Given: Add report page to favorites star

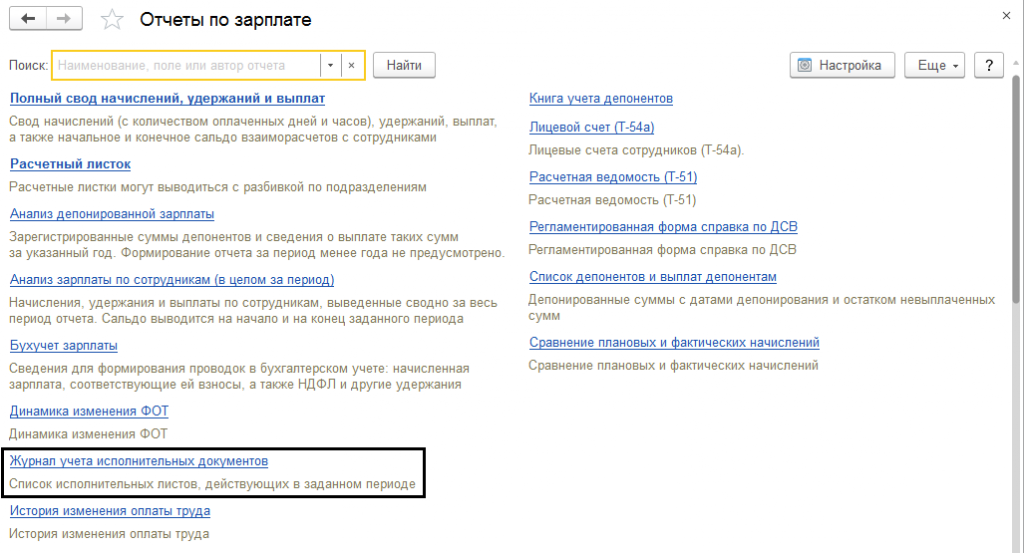Looking at the screenshot, I should click(114, 20).
